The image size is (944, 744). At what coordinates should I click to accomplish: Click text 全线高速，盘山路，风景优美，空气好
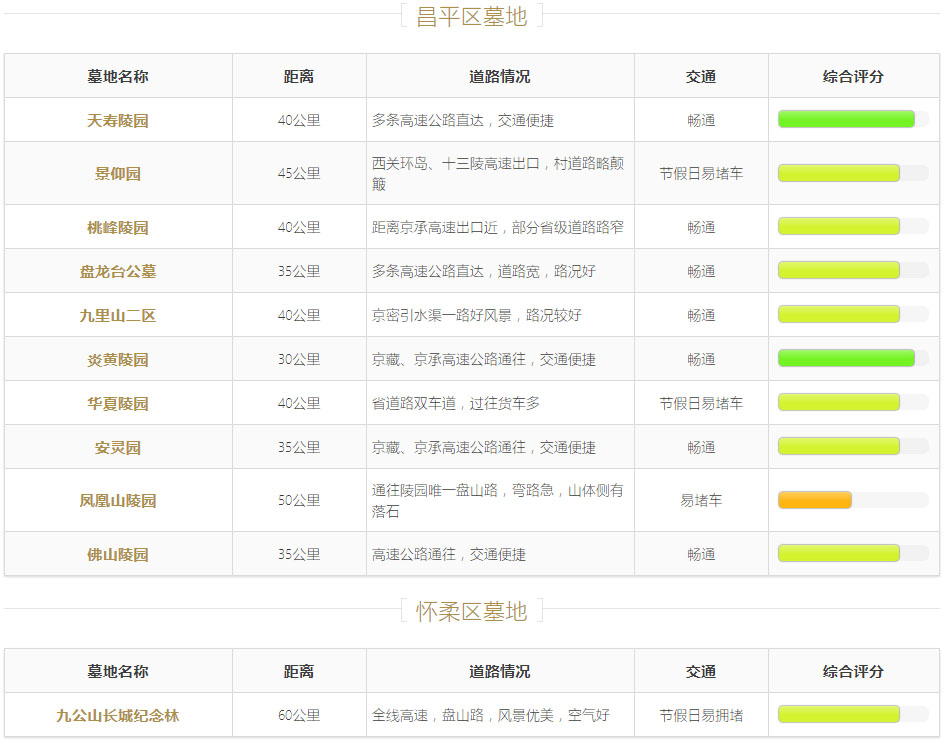pos(491,715)
